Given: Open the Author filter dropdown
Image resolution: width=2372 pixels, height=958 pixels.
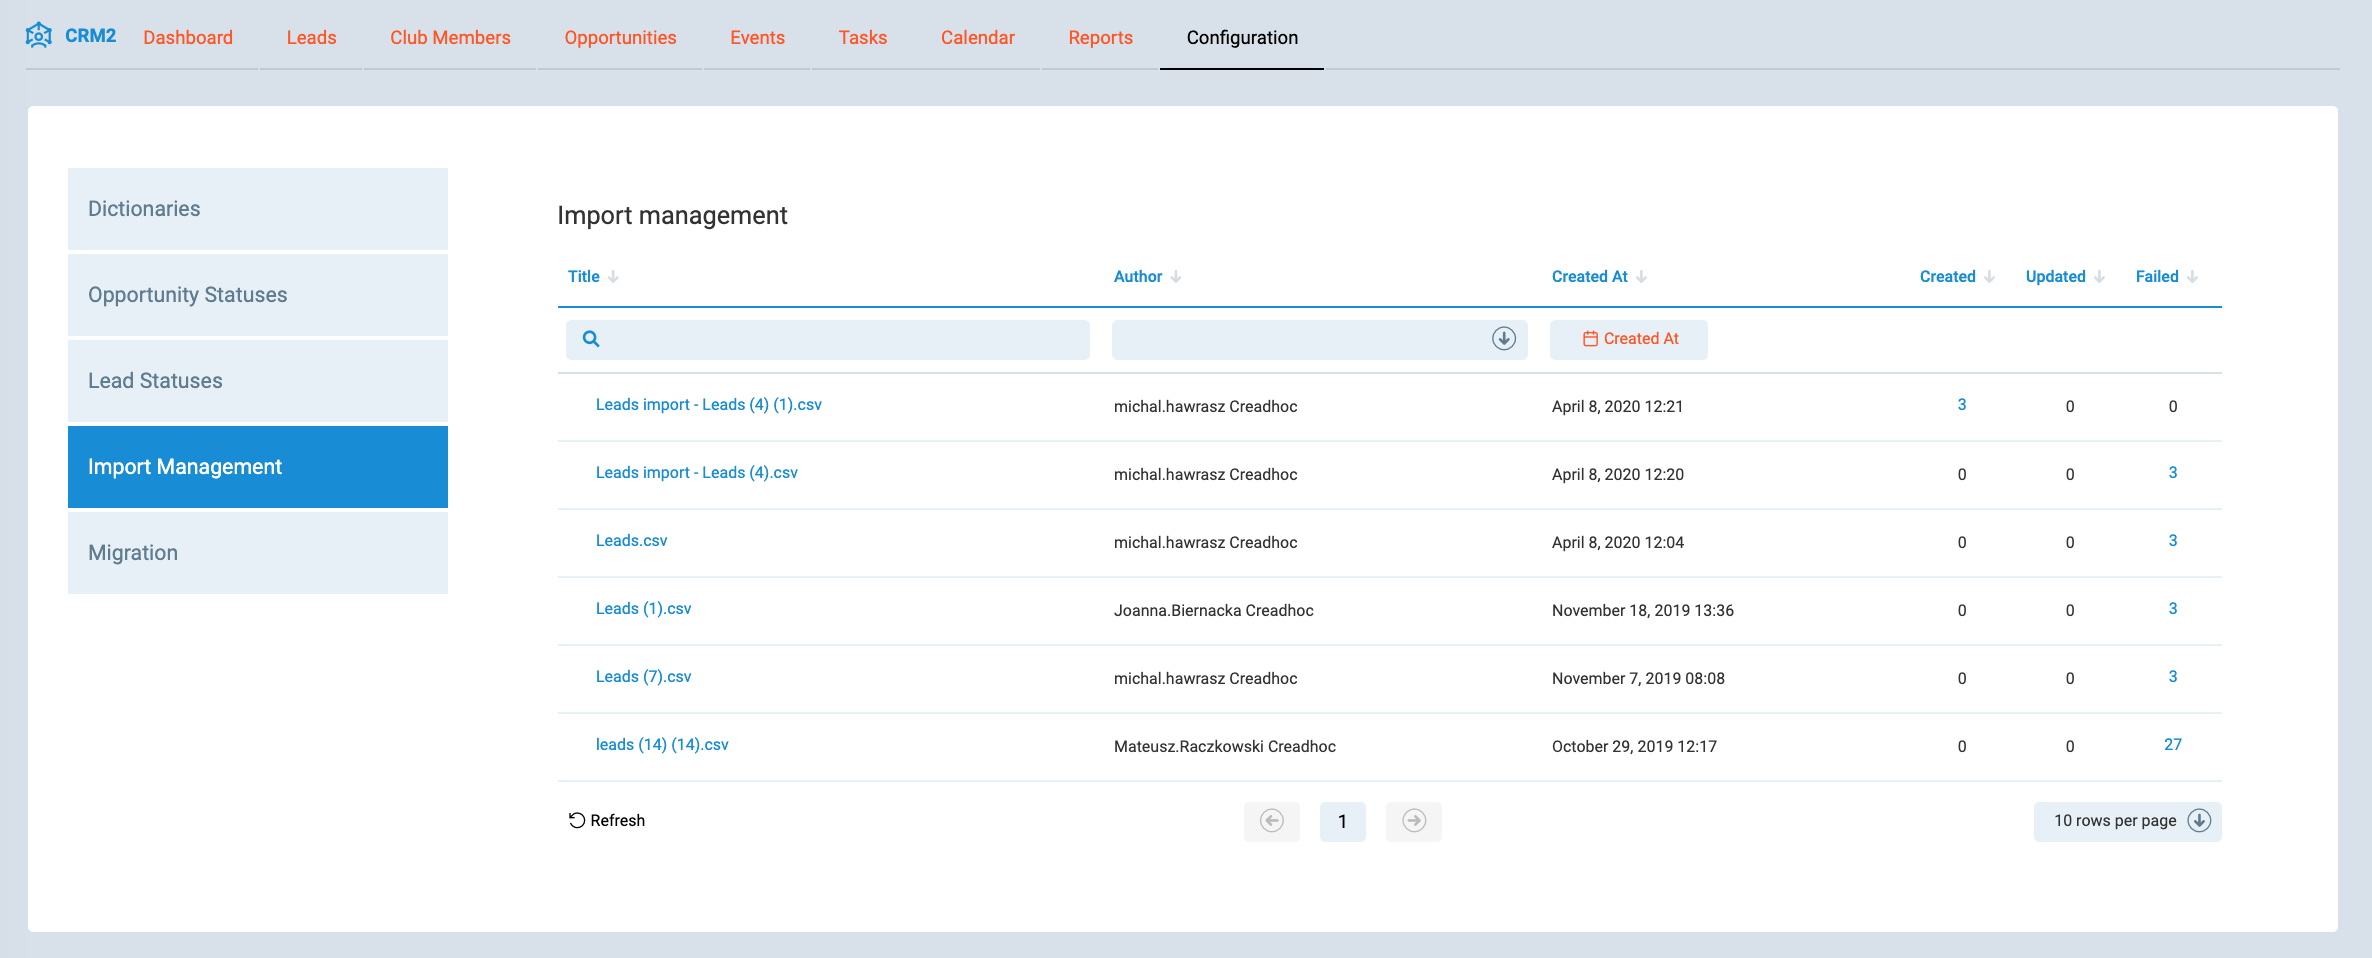Looking at the screenshot, I should coord(1503,339).
